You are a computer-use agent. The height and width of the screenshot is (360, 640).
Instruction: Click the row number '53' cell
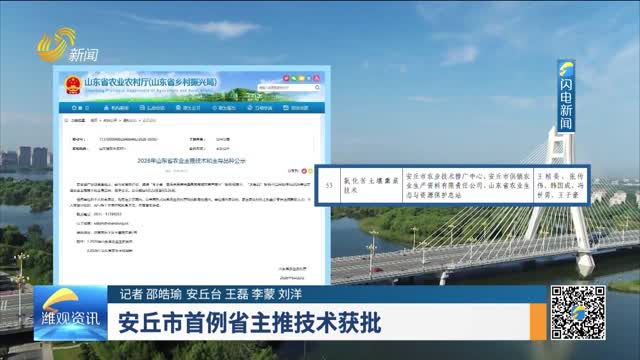[x=329, y=185]
